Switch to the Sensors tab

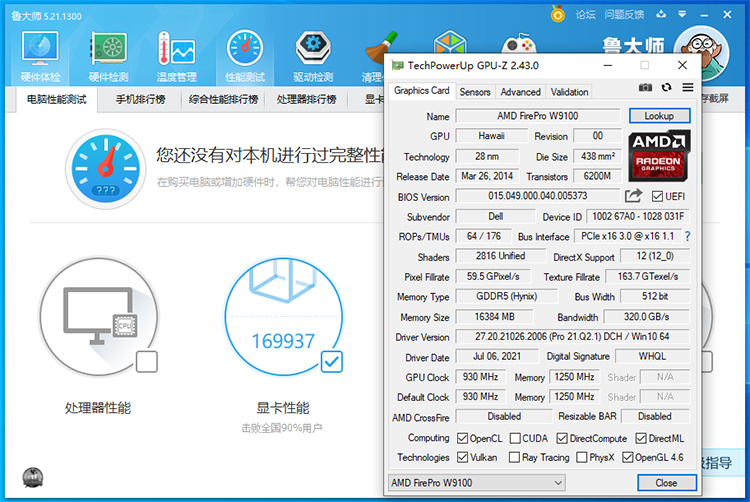[x=475, y=92]
